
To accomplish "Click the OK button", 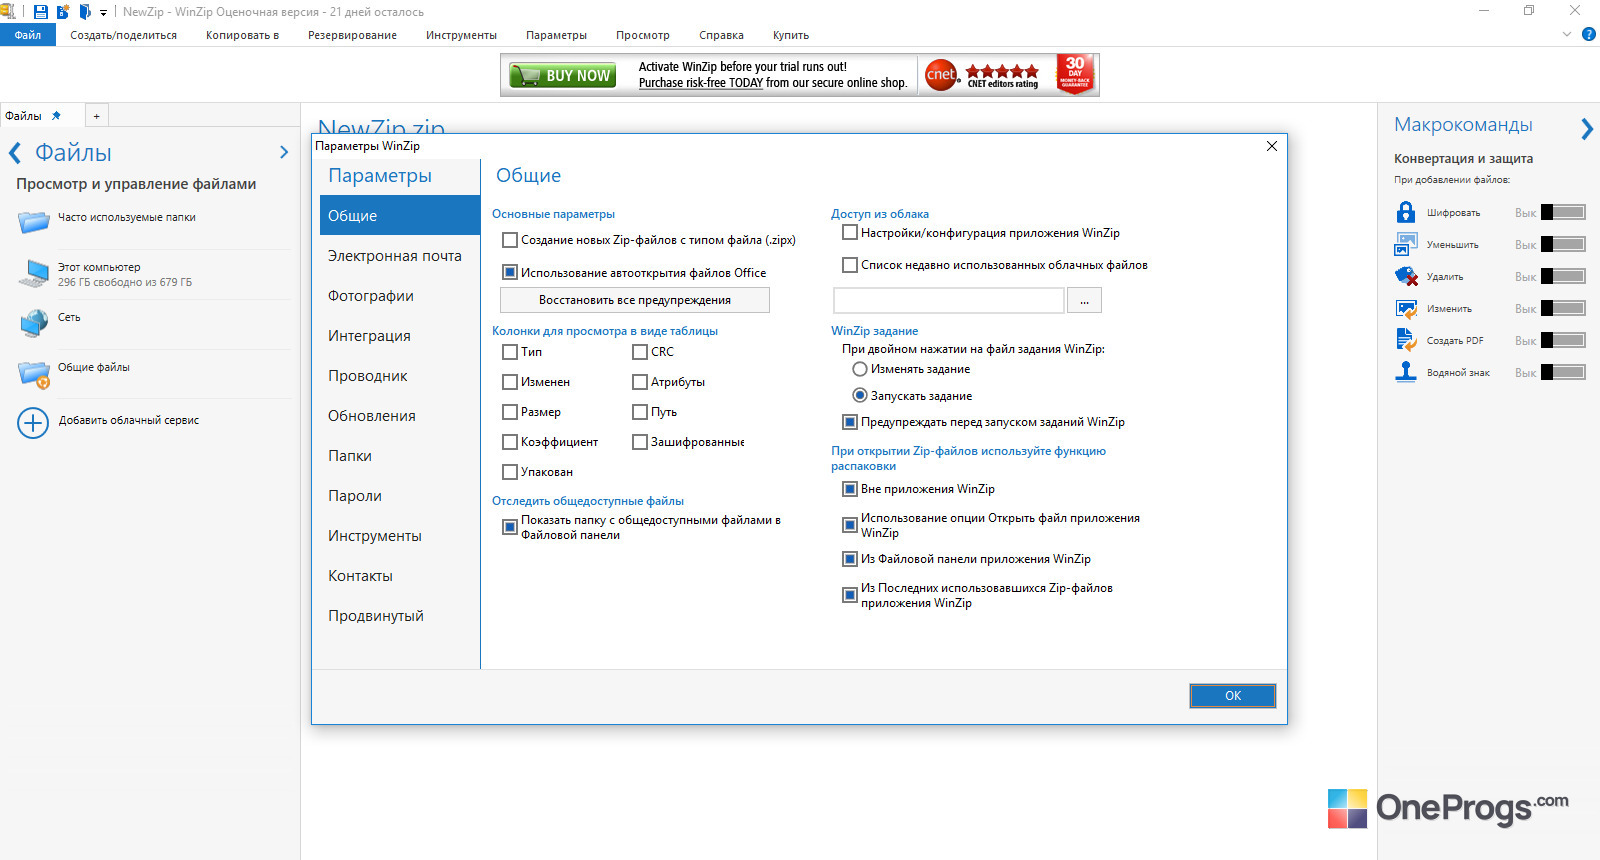I will click(x=1233, y=695).
